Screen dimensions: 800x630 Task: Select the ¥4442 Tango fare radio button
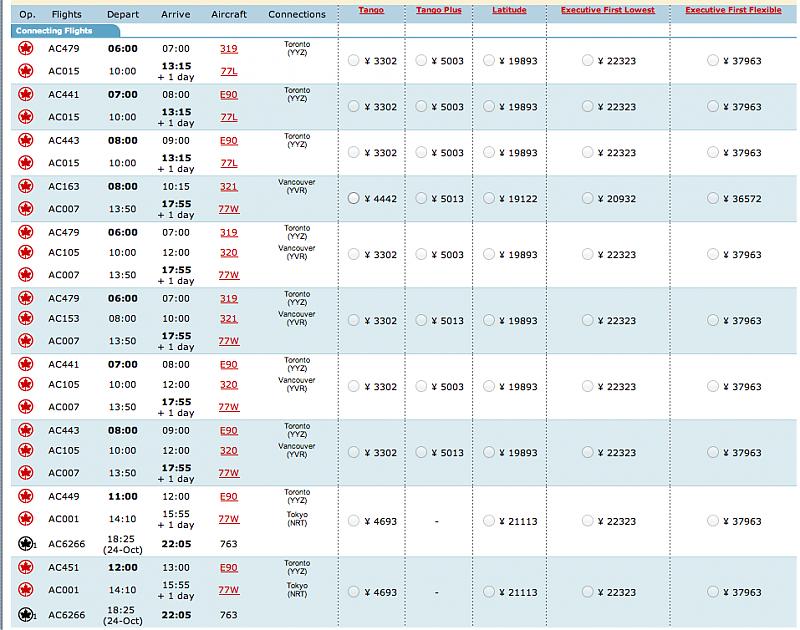[x=354, y=198]
